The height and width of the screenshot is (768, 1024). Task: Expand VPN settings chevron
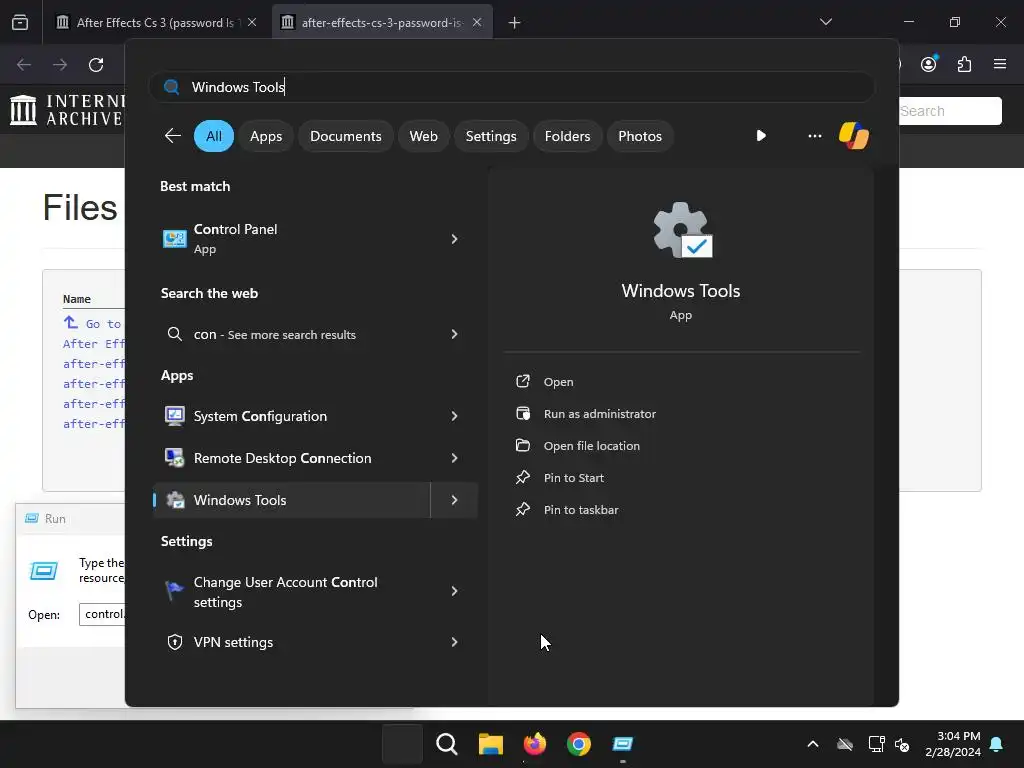click(455, 642)
